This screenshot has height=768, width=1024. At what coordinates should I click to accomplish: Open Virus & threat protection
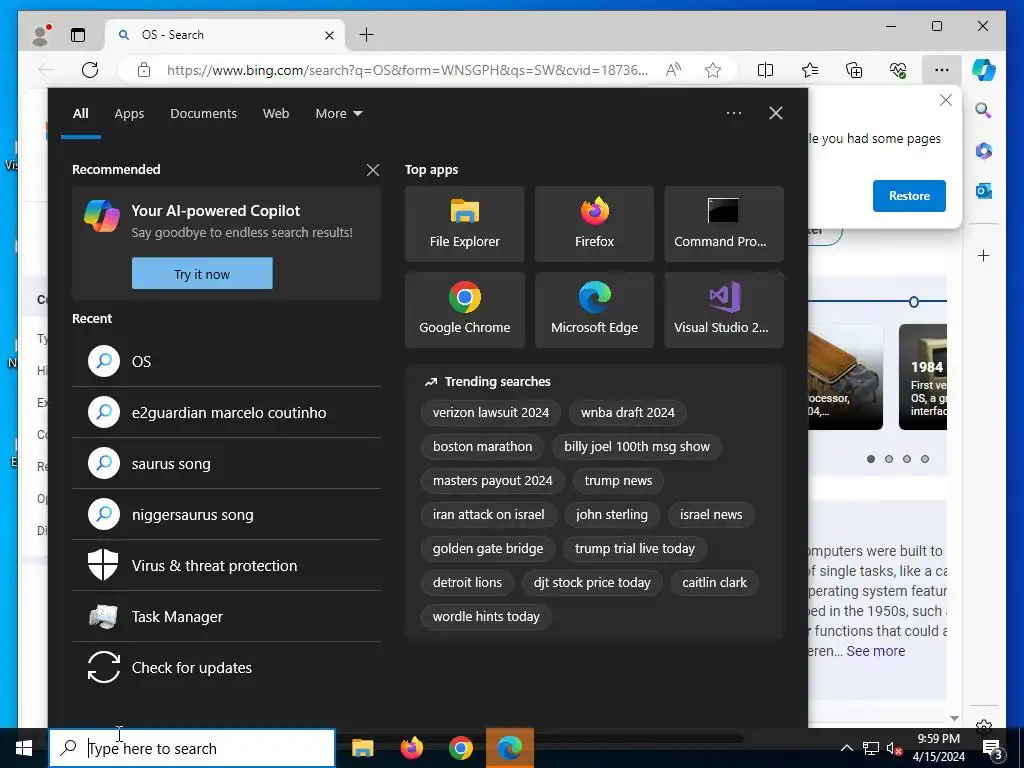point(227,565)
